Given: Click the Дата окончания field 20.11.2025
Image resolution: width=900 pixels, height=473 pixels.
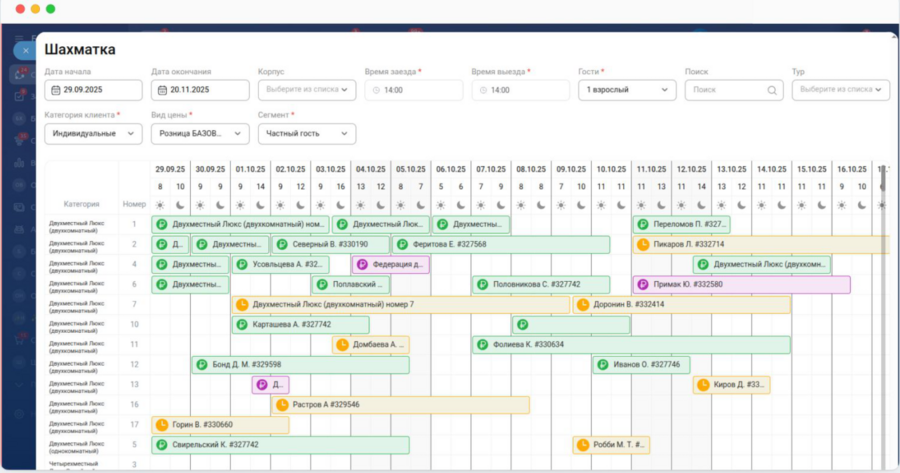Looking at the screenshot, I should coord(200,90).
